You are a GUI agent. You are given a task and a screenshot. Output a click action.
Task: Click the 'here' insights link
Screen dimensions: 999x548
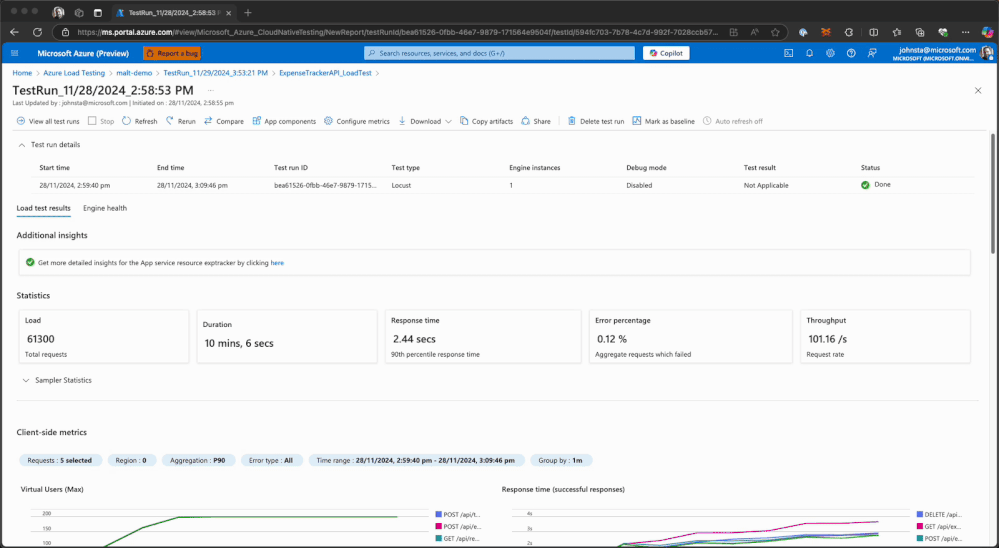pyautogui.click(x=277, y=263)
